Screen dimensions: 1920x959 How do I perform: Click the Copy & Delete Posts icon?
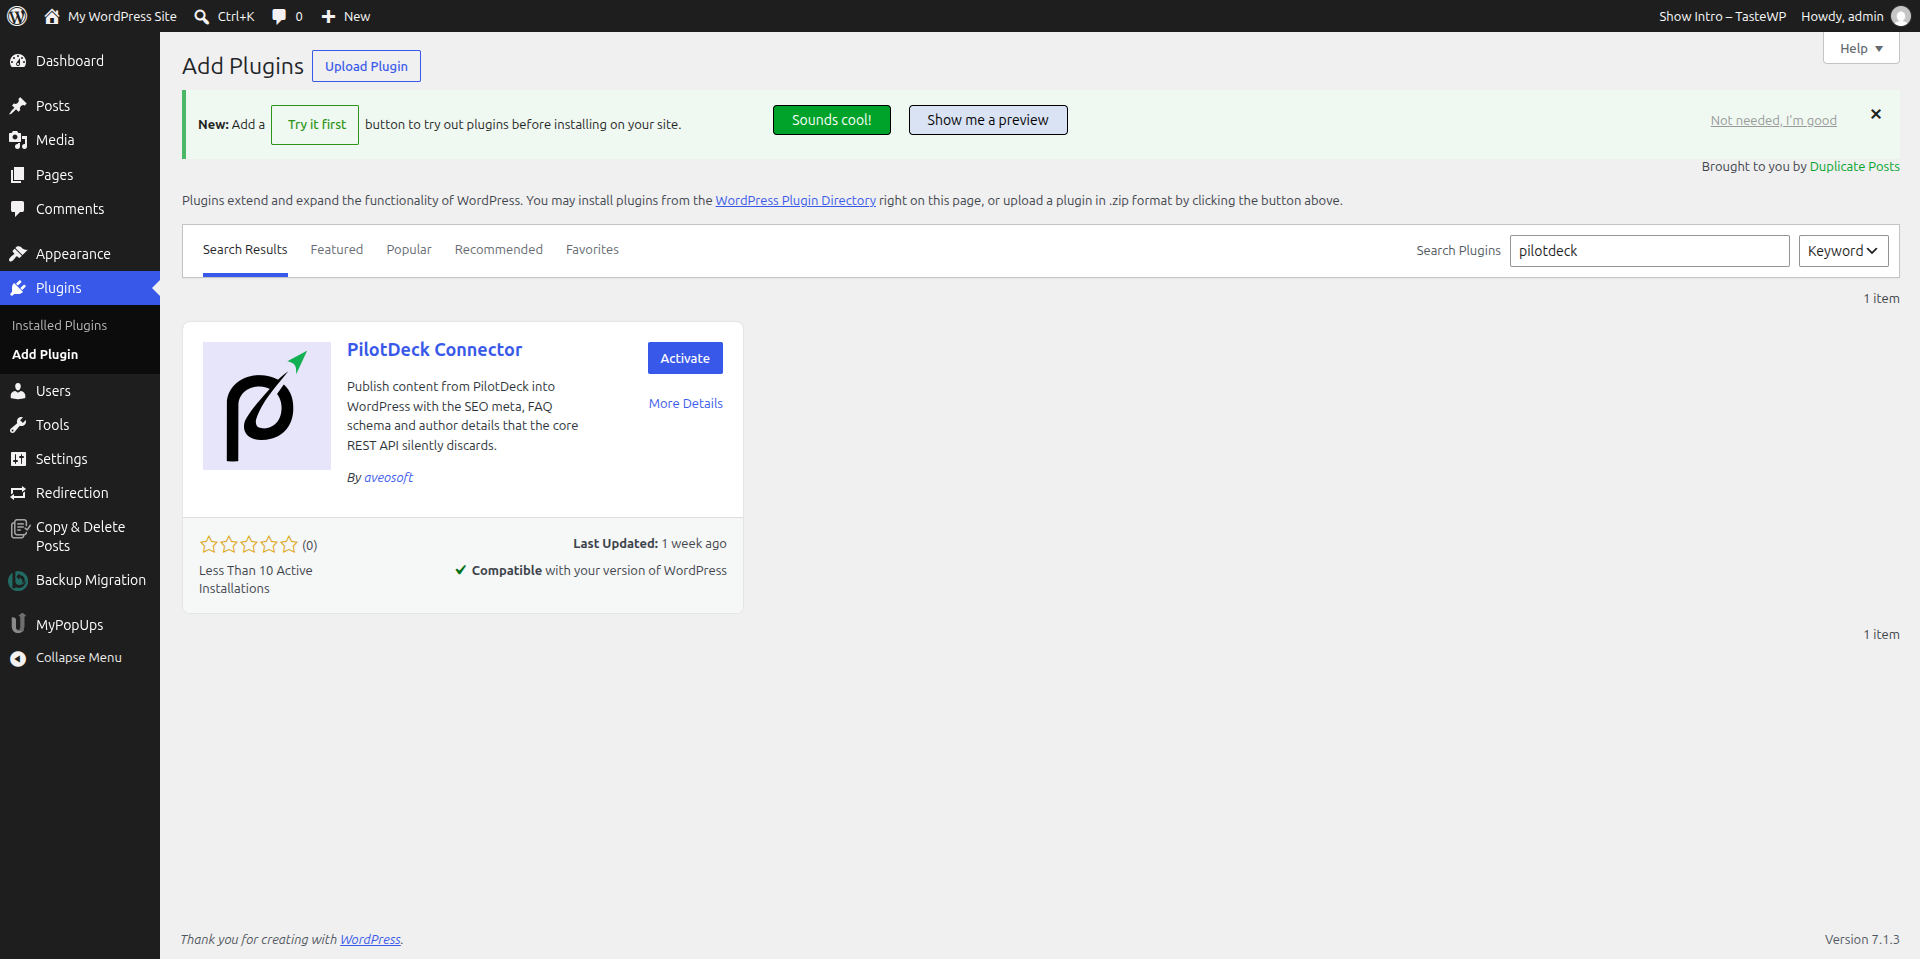pyautogui.click(x=19, y=529)
